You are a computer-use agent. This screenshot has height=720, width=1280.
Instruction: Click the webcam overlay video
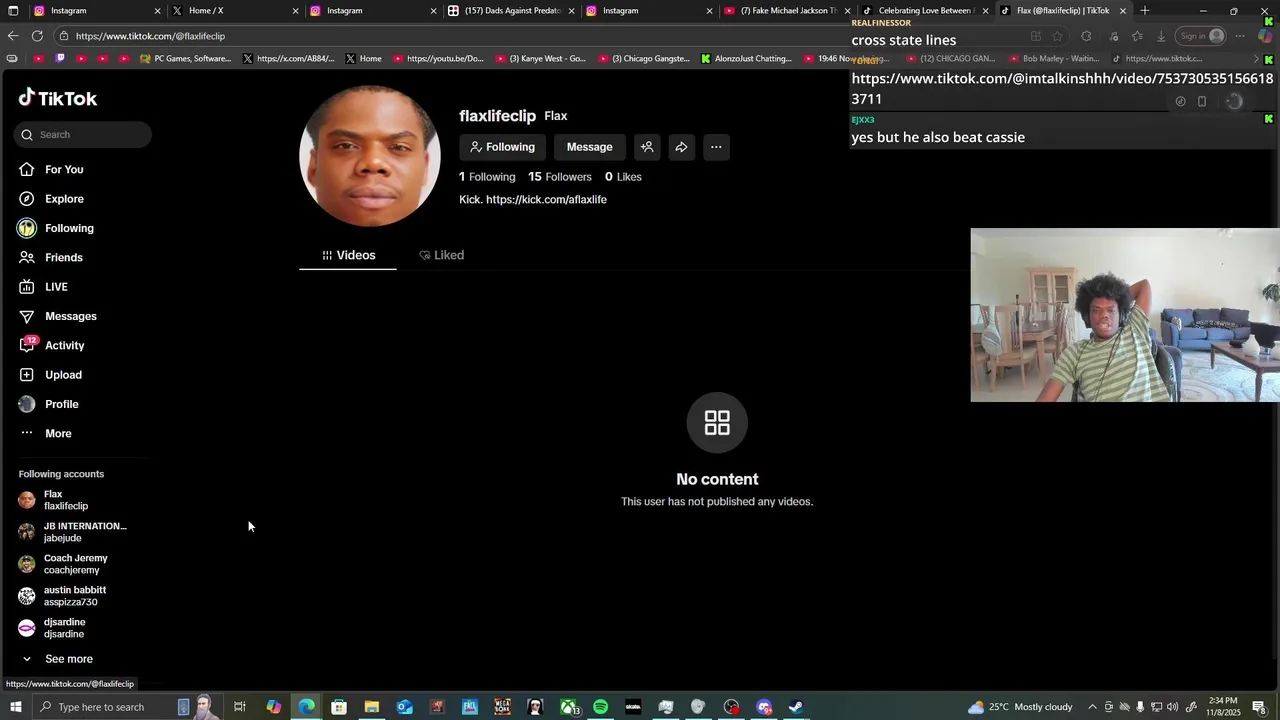(1125, 315)
